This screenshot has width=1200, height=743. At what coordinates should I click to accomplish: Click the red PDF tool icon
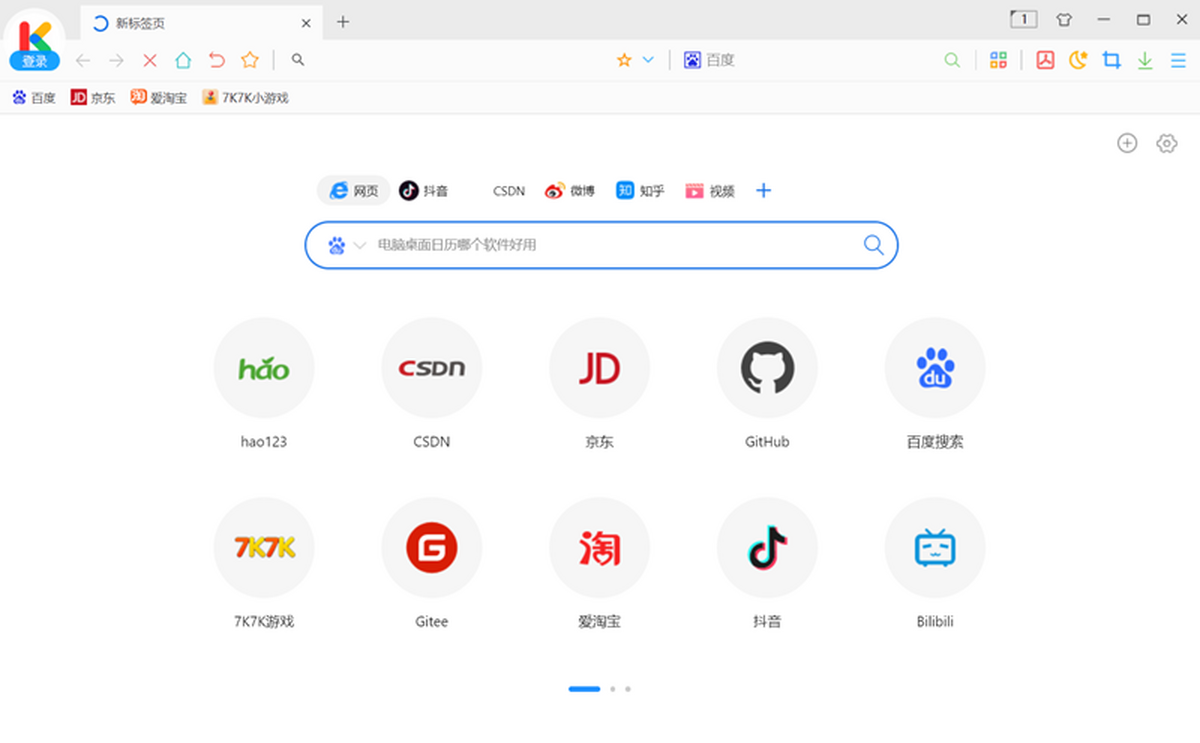[x=1045, y=60]
